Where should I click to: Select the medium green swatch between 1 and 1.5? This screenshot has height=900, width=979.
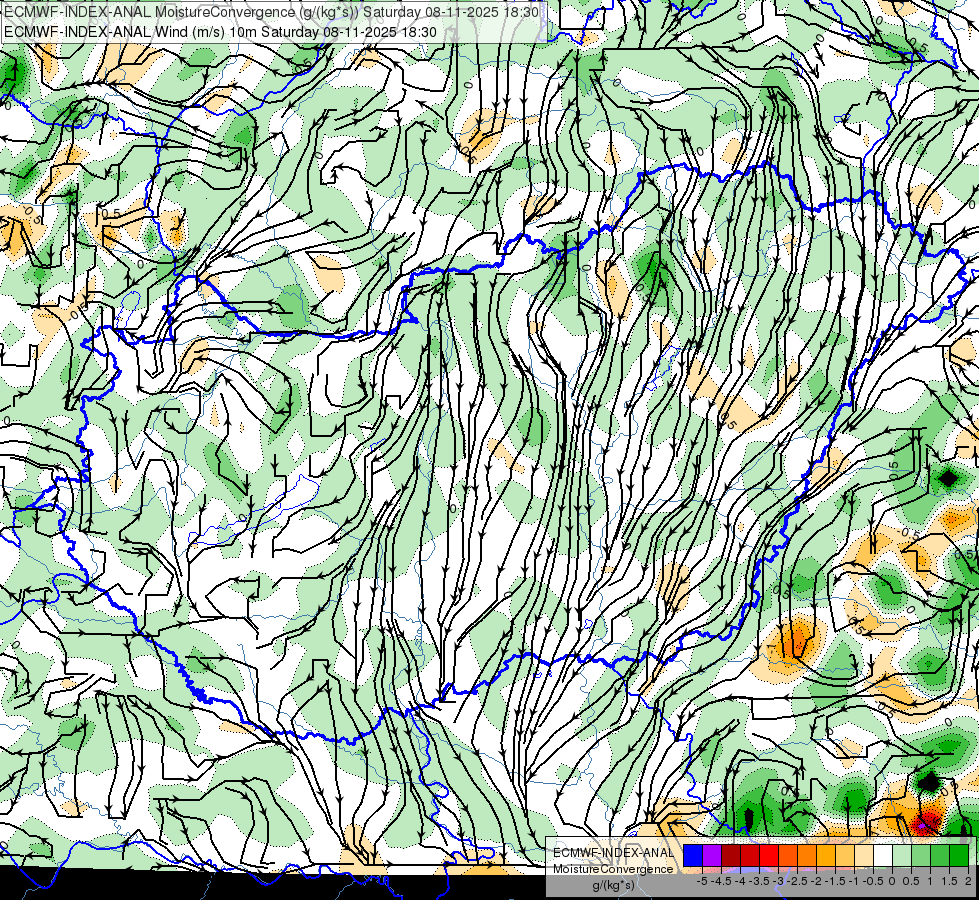[940, 856]
